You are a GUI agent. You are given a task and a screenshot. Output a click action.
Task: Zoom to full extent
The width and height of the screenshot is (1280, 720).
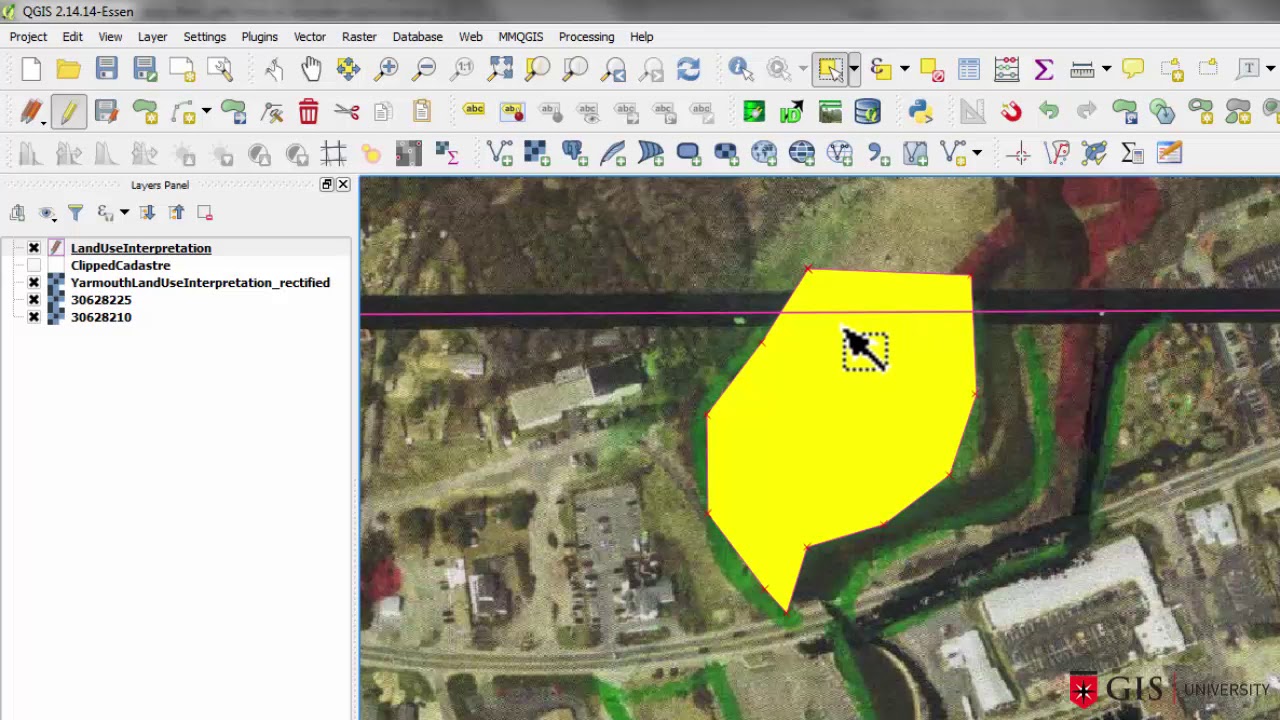tap(500, 69)
